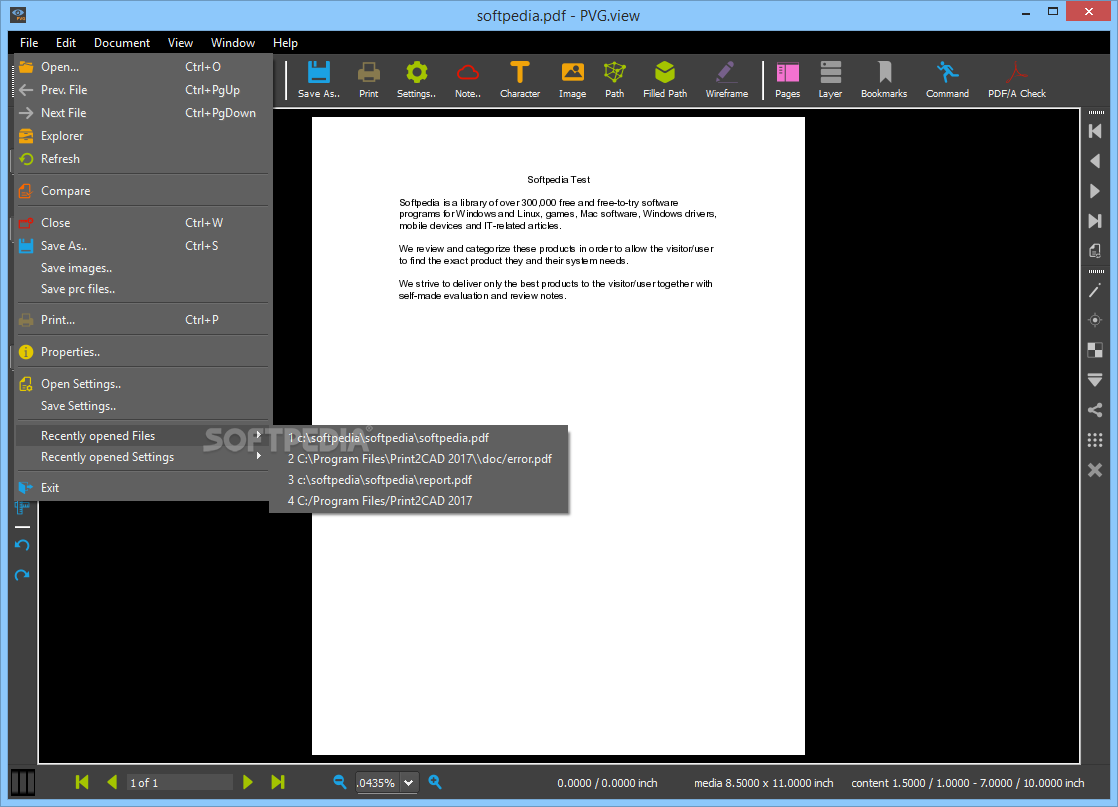1118x807 pixels.
Task: Click the redo arrow in left sidebar
Action: (22, 575)
